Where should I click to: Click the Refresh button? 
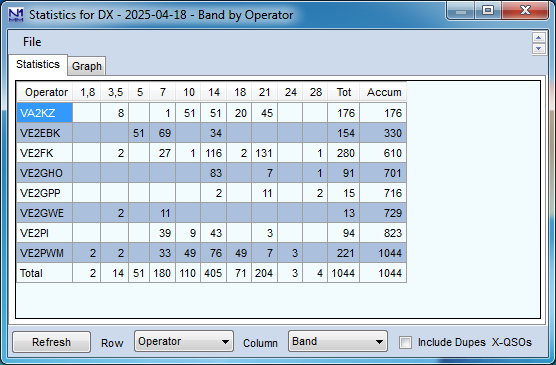[x=51, y=342]
